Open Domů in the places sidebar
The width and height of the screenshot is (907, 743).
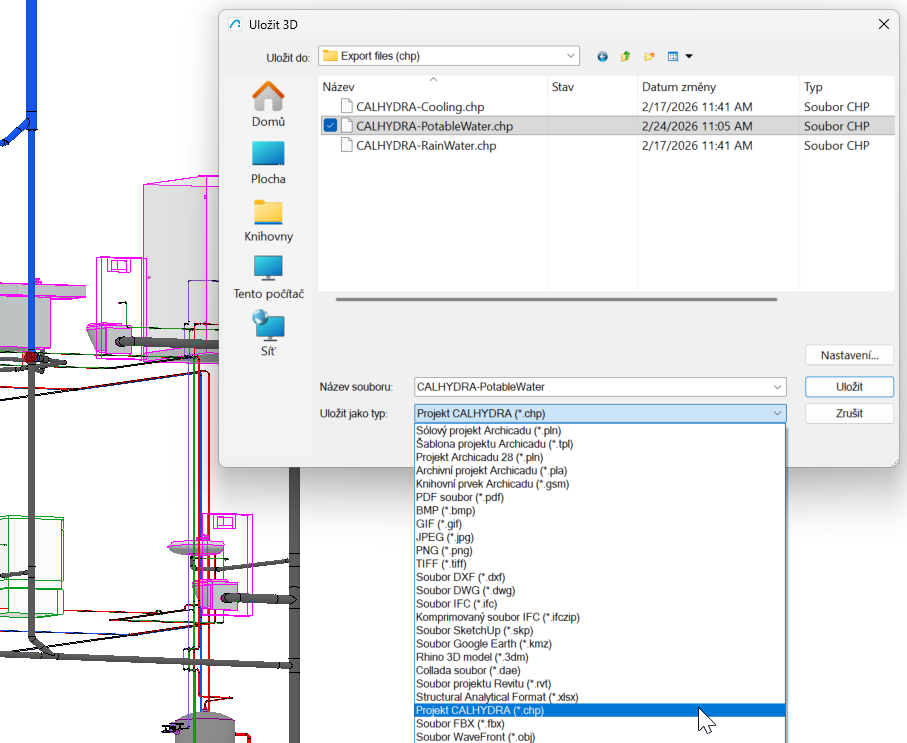tap(268, 104)
